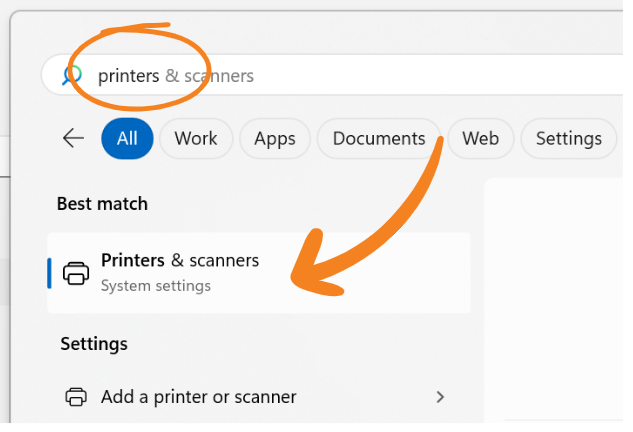
Task: Click the System settings subtitle text
Action: click(156, 286)
